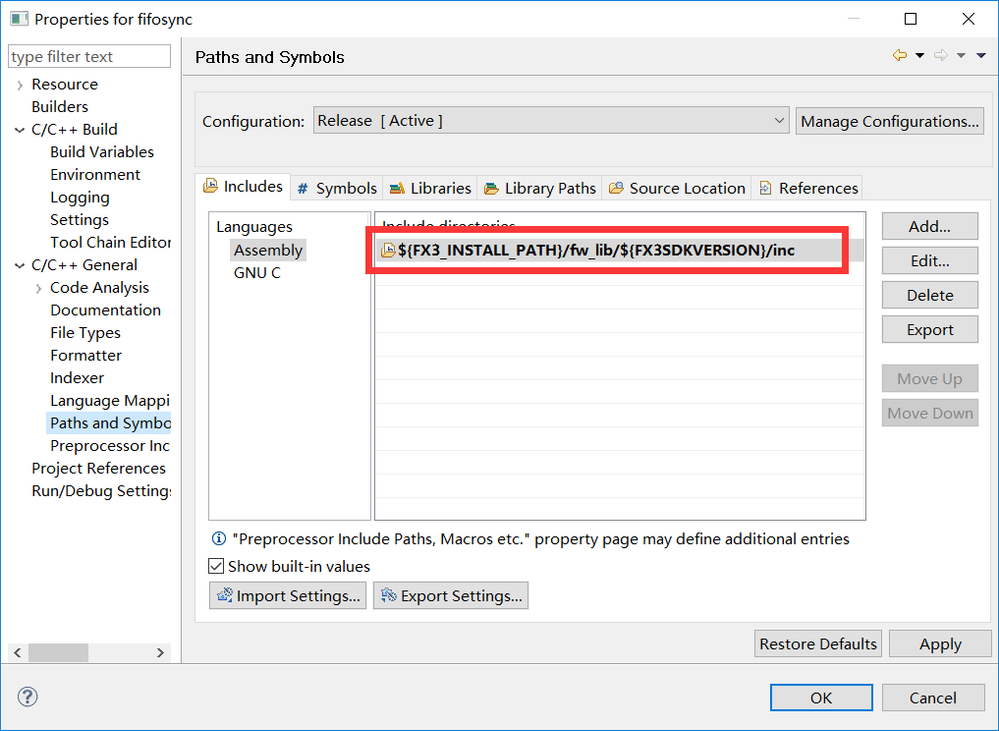
Task: Collapse the C/C++ Build tree node
Action: point(20,130)
